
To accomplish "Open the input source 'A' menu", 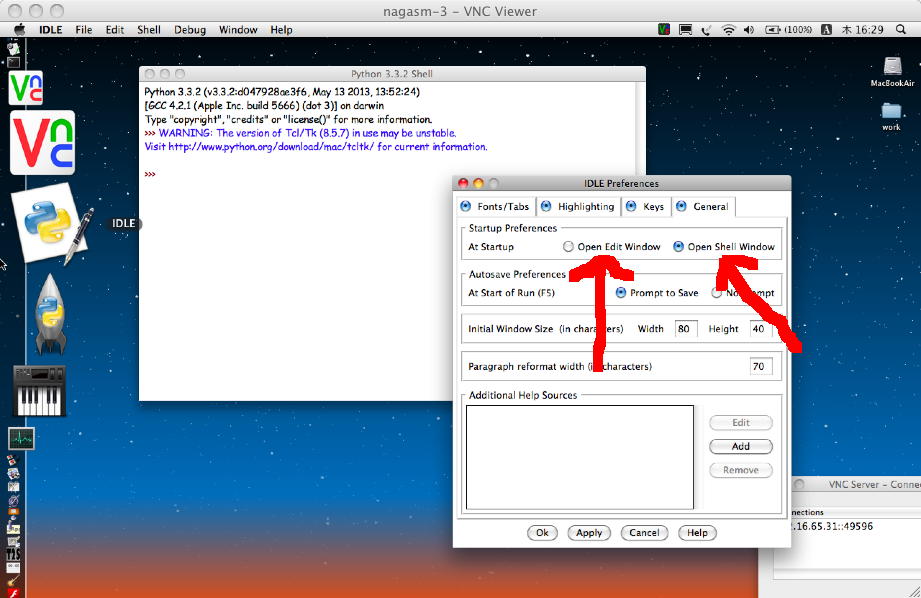I will pyautogui.click(x=826, y=29).
